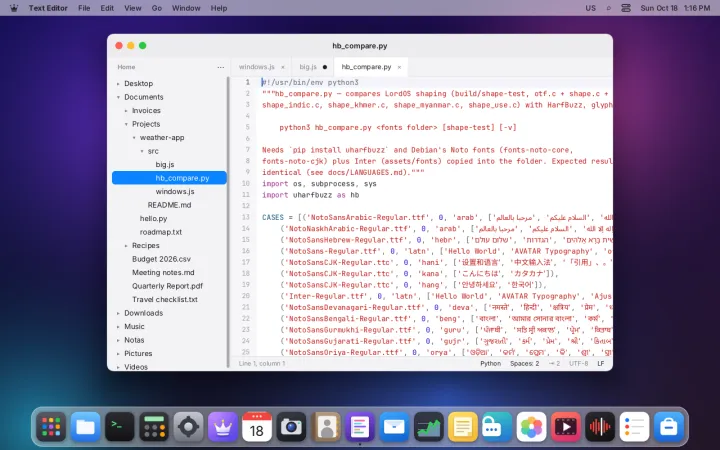Viewport: 720px width, 450px height.
Task: Open the Passwords lock app in dock
Action: (x=497, y=427)
